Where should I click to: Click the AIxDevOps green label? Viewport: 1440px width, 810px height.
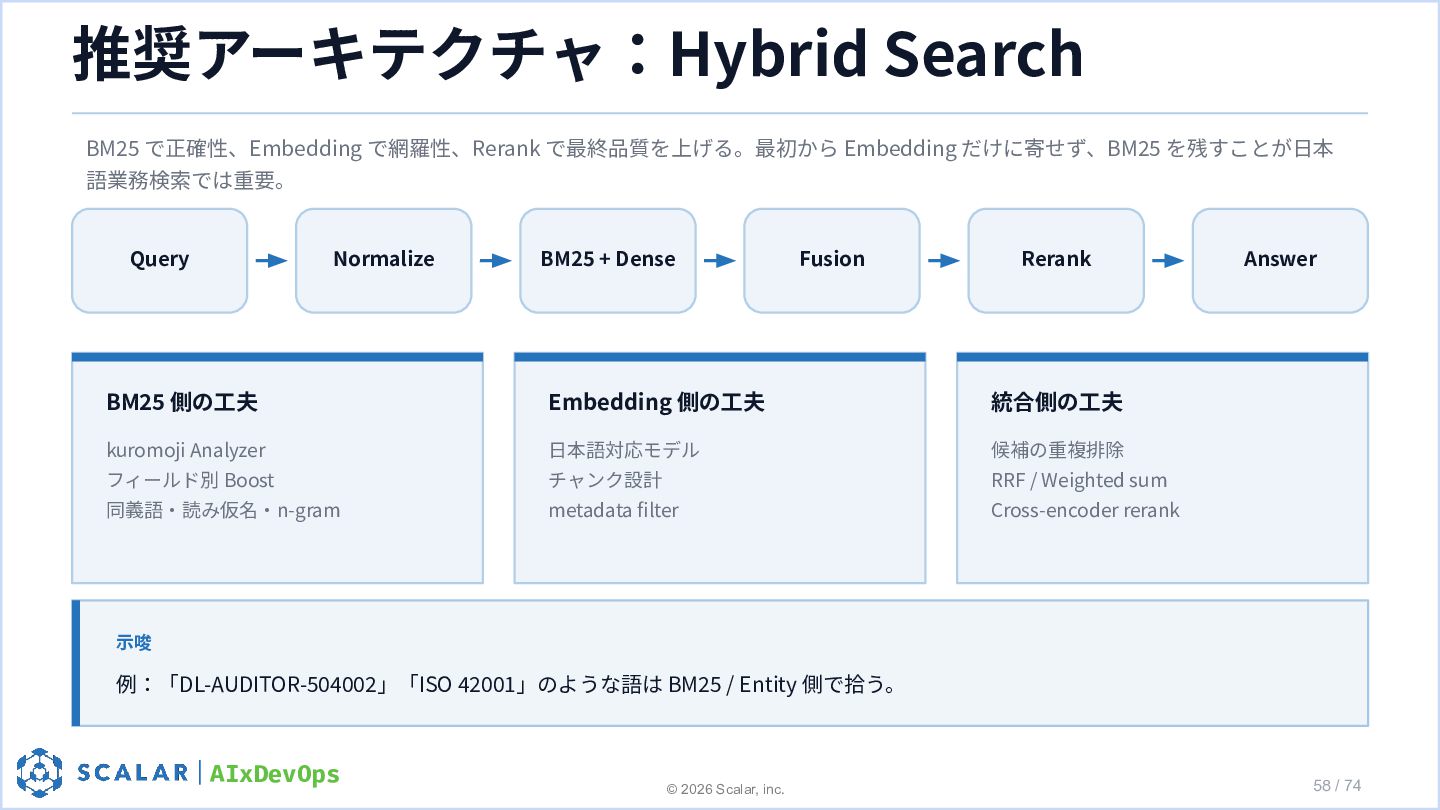[275, 773]
